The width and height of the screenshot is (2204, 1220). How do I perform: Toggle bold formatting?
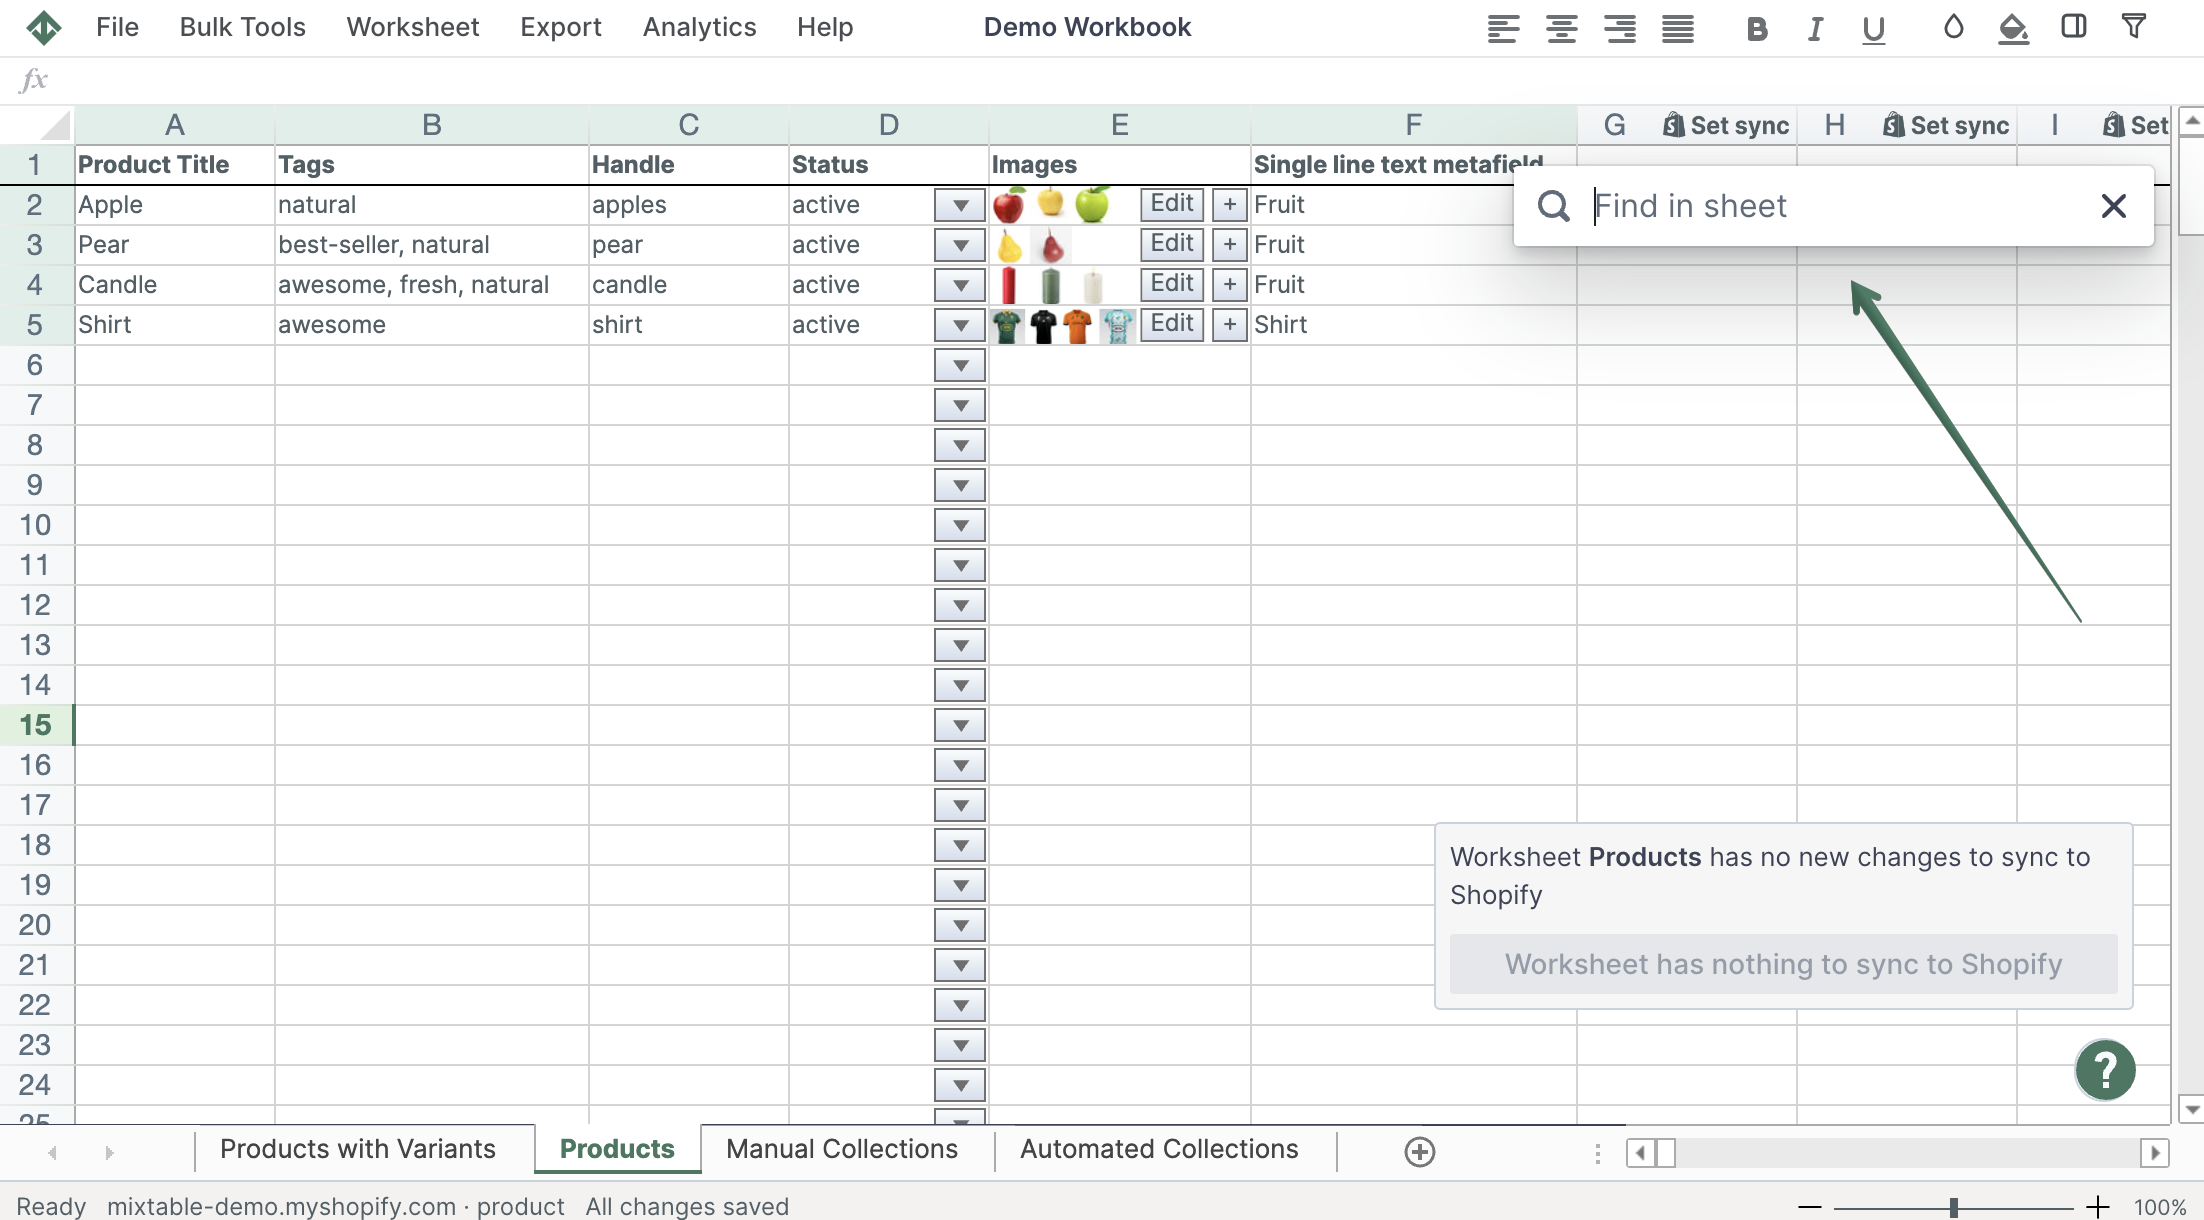click(x=1756, y=28)
